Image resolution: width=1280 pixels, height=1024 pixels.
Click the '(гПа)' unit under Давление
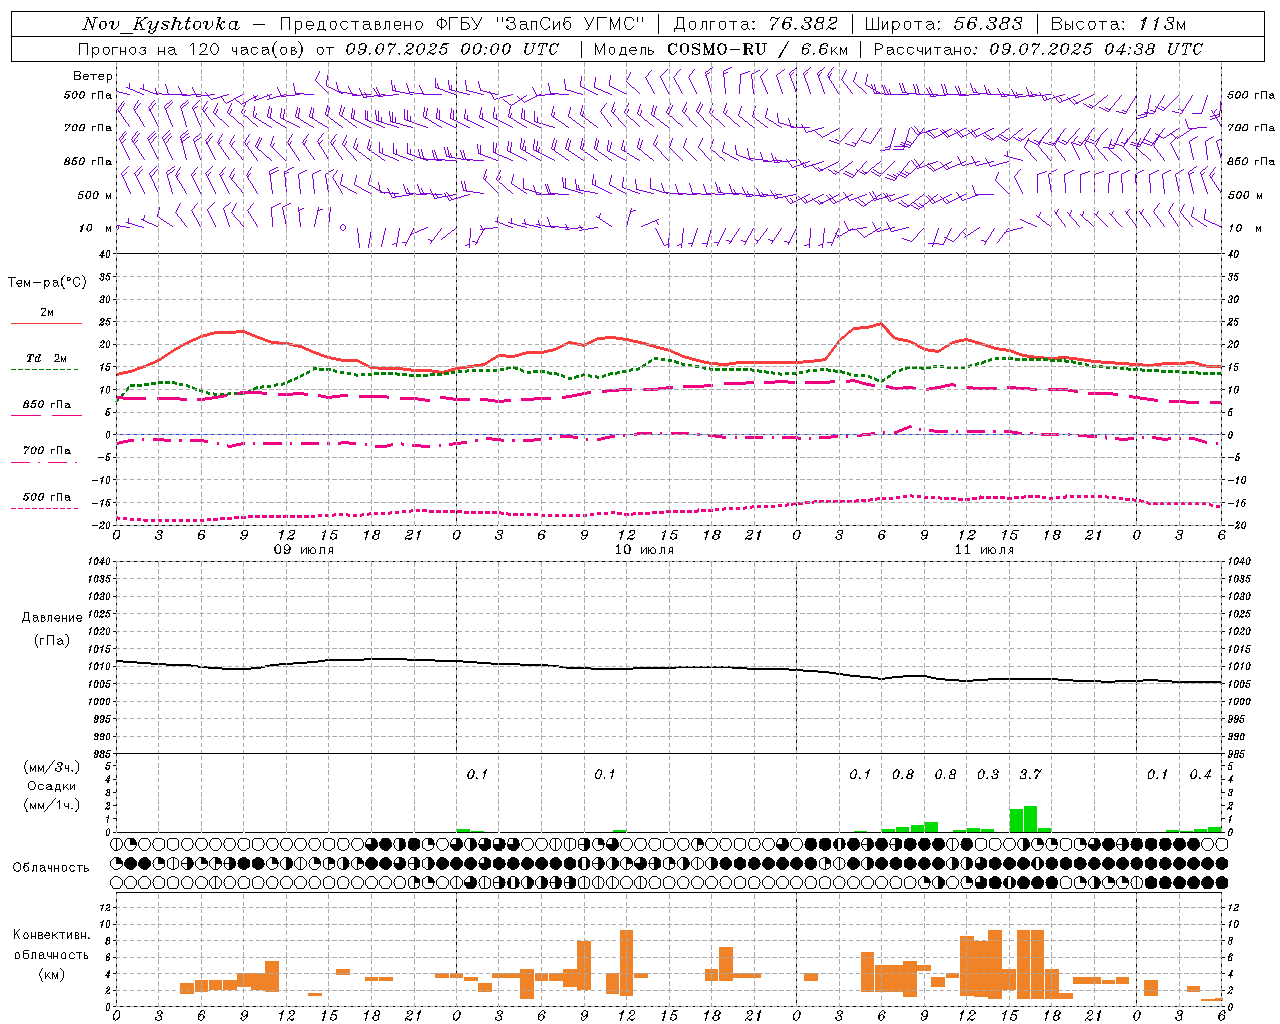(x=52, y=640)
